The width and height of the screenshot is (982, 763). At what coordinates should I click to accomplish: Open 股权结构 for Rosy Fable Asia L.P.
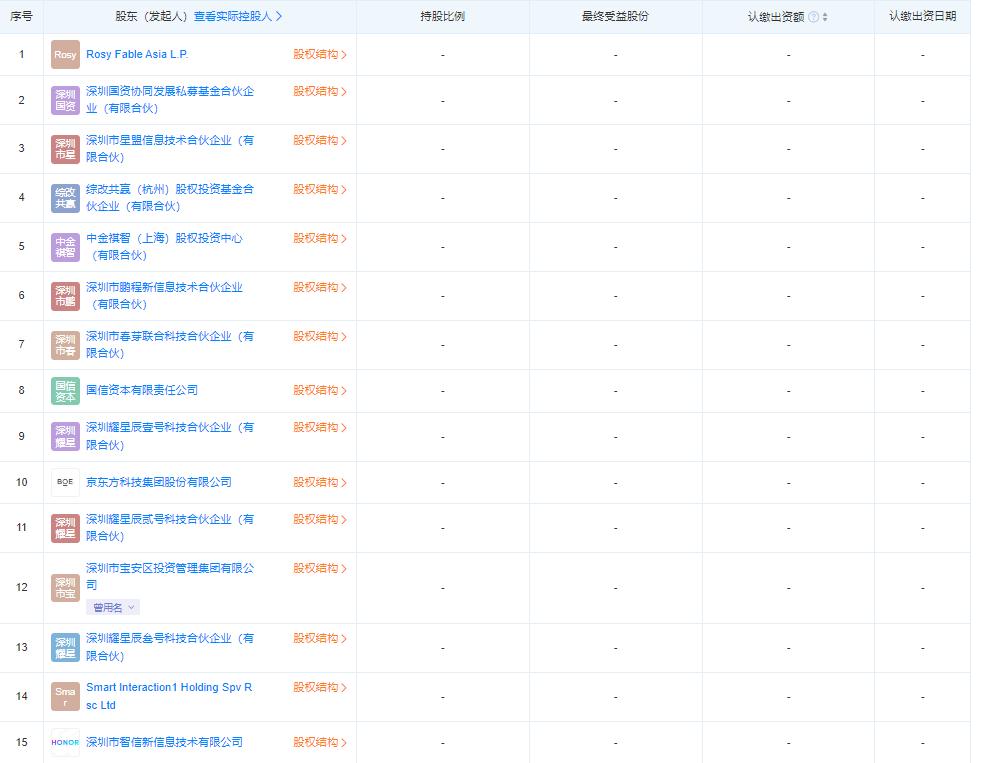(x=319, y=55)
